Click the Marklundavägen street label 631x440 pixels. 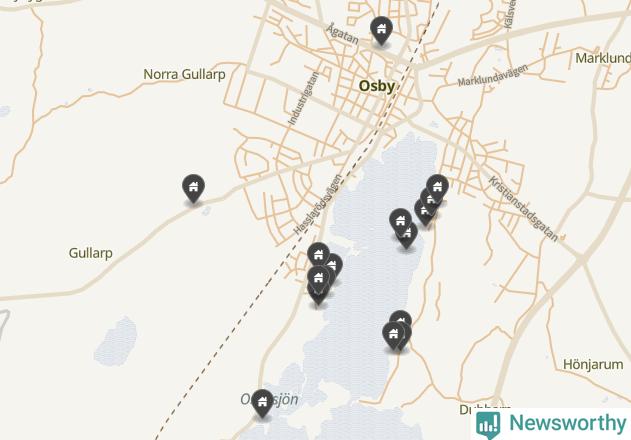pyautogui.click(x=493, y=75)
